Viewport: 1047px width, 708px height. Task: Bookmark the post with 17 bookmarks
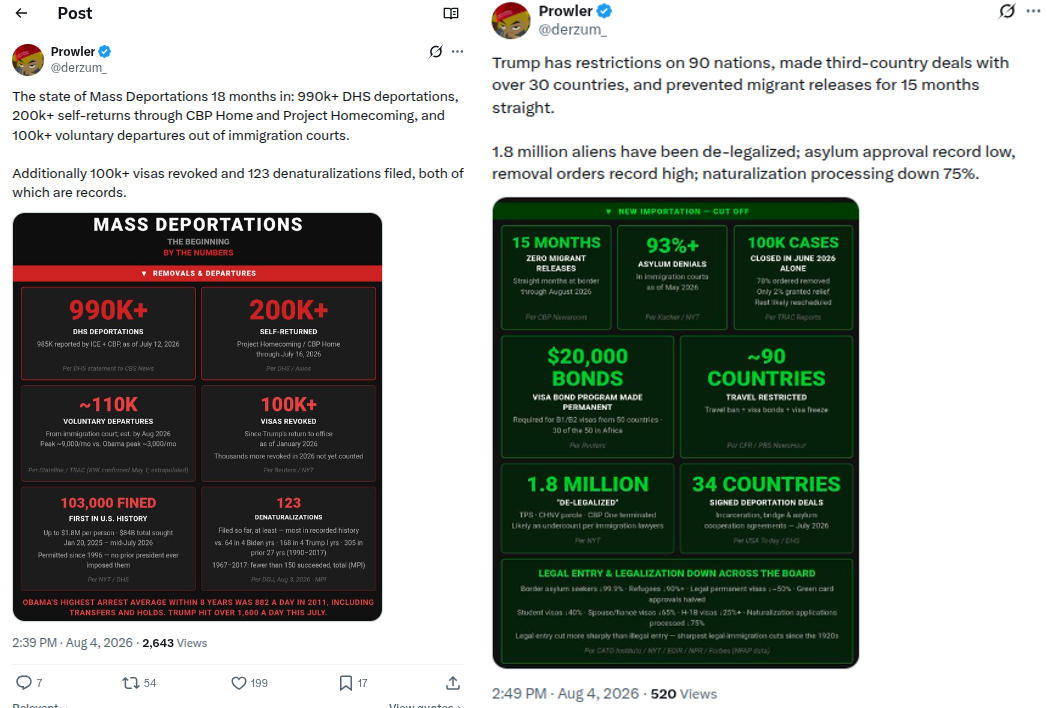[353, 683]
